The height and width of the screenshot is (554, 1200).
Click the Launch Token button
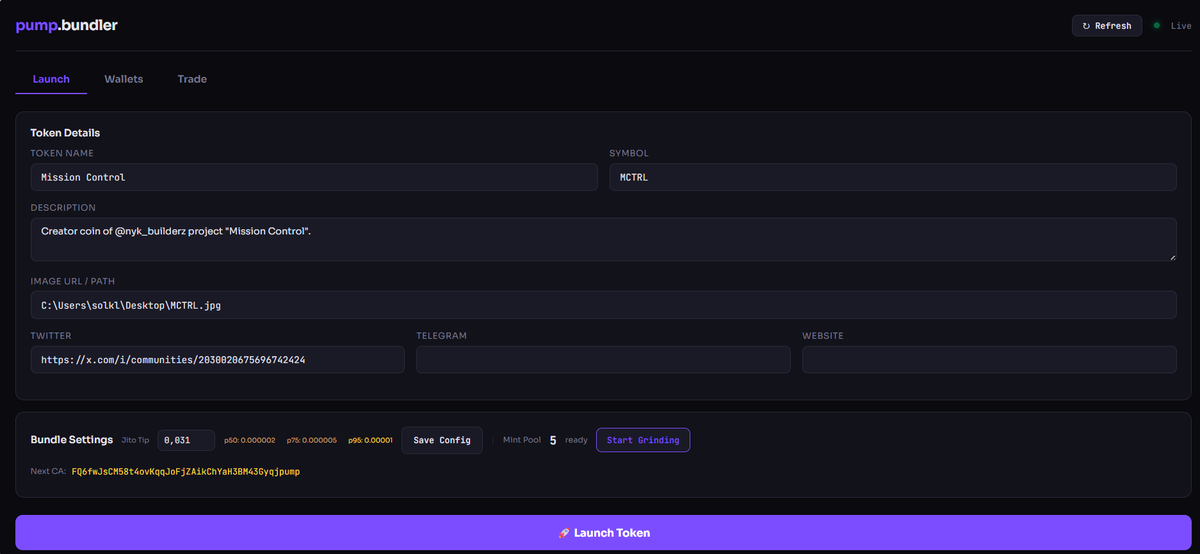[604, 533]
